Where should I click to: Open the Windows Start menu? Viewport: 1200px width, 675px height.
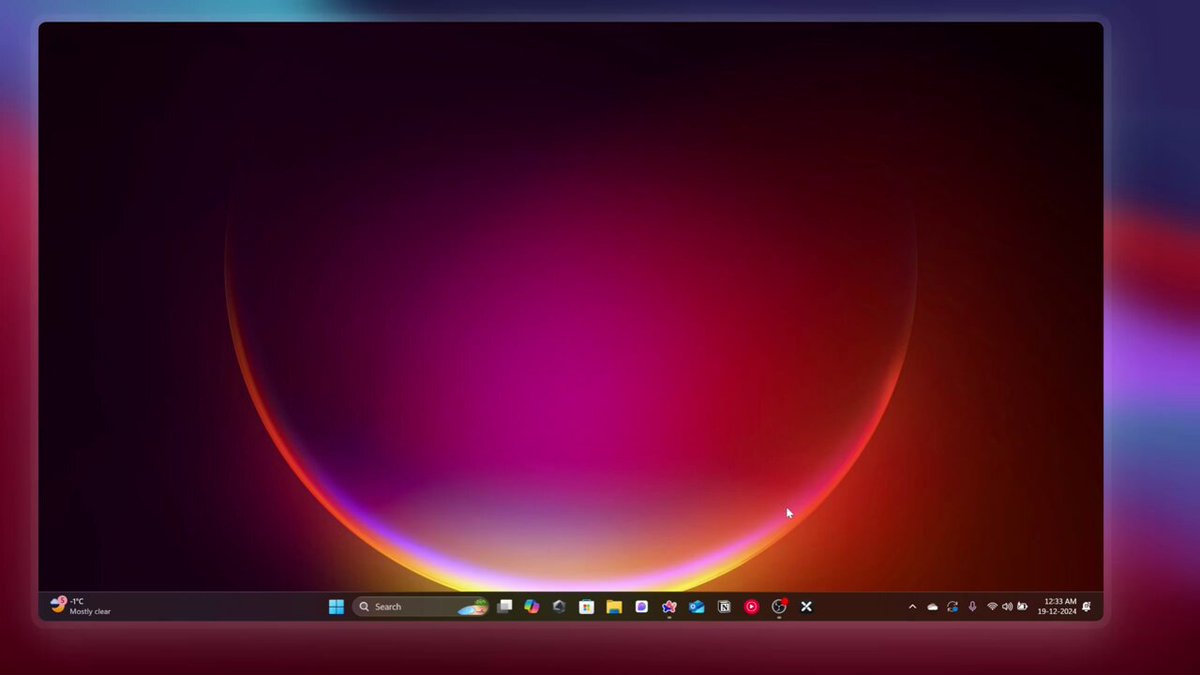[336, 607]
